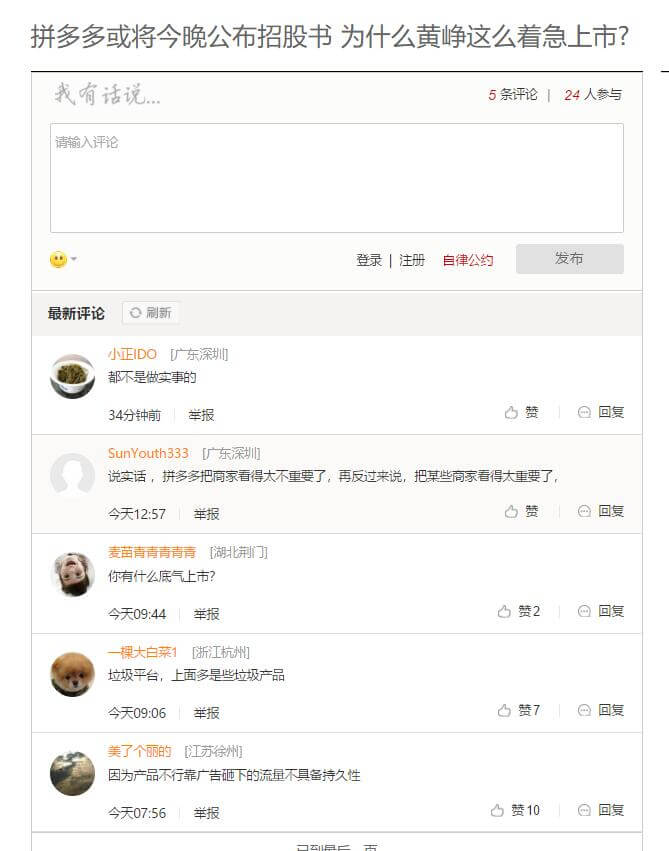This screenshot has width=669, height=851.
Task: Select the 最新评论 heading tab
Action: pos(76,313)
